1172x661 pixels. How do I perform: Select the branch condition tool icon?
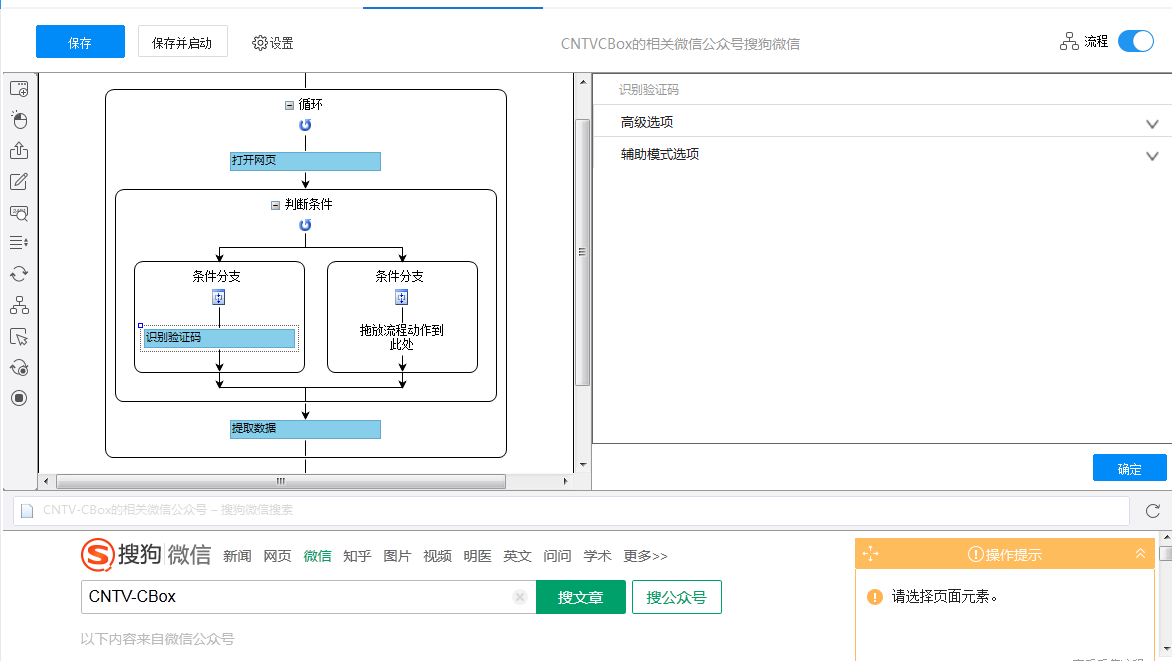tap(19, 305)
